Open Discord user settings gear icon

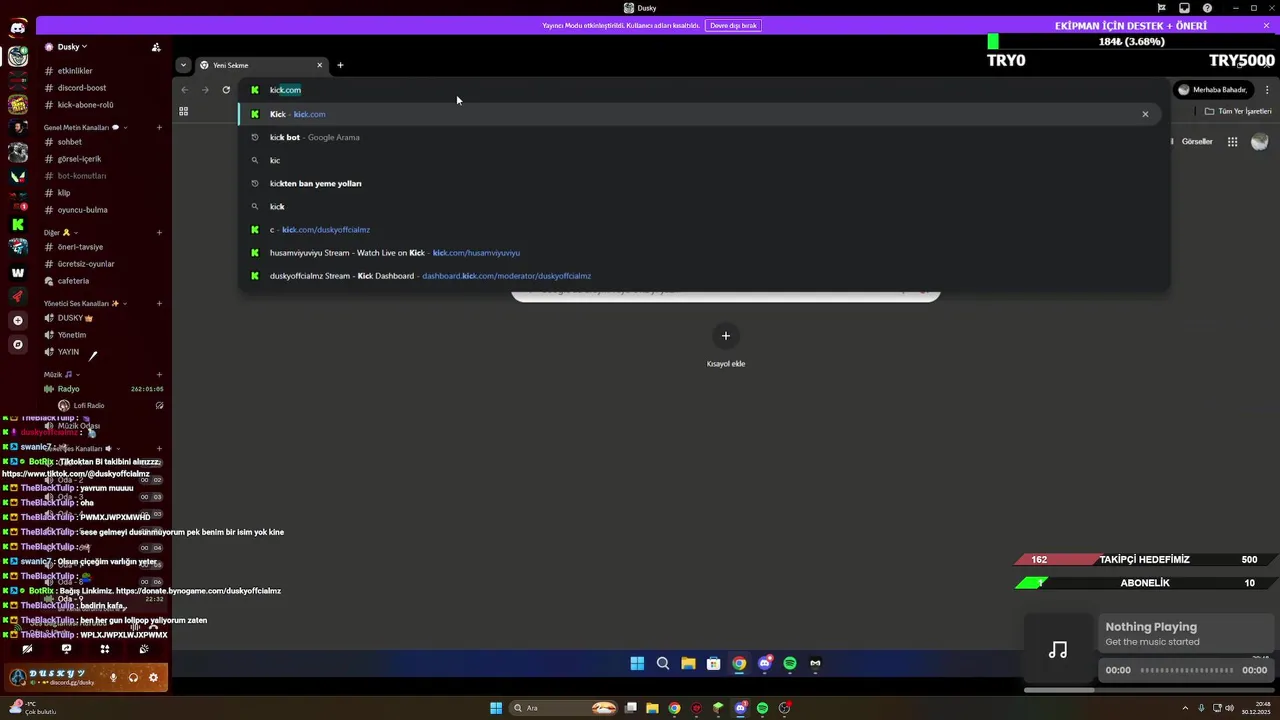pos(153,677)
